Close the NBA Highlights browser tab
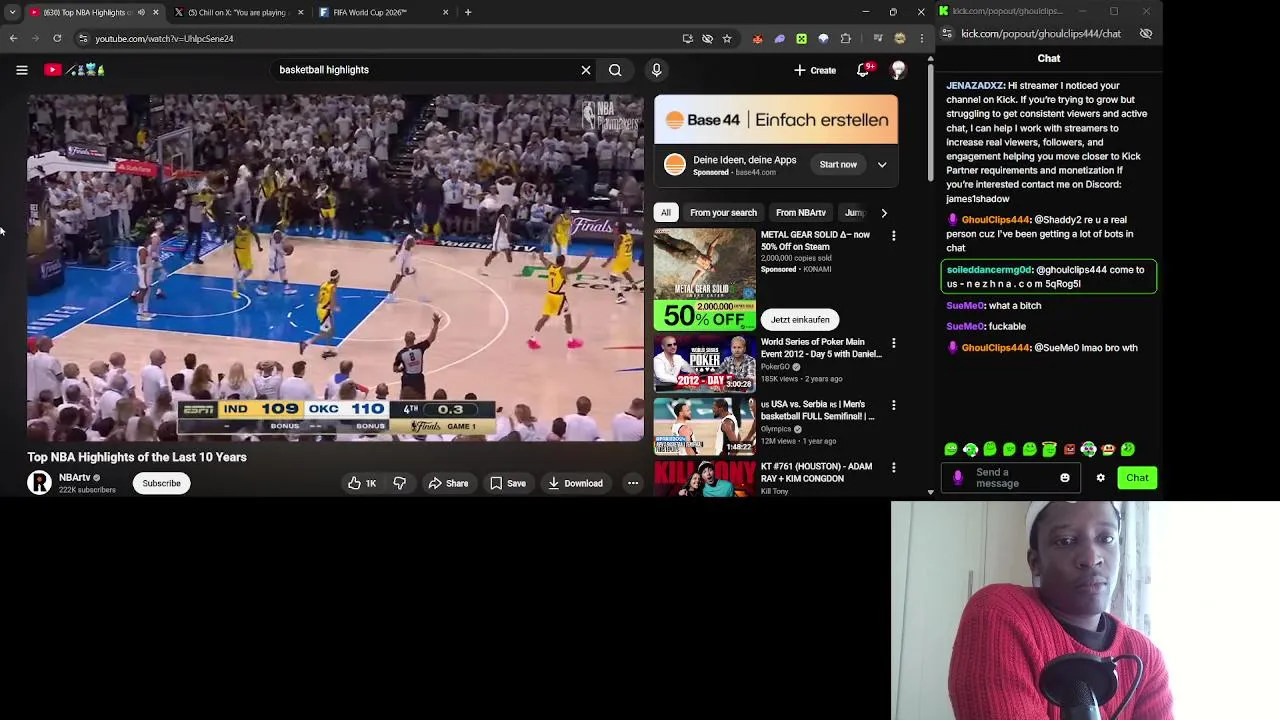 click(155, 12)
